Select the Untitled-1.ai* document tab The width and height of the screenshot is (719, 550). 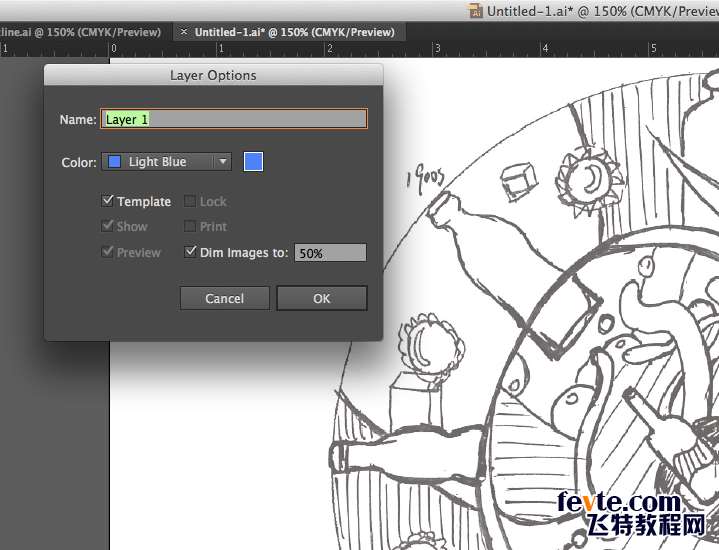tap(294, 32)
